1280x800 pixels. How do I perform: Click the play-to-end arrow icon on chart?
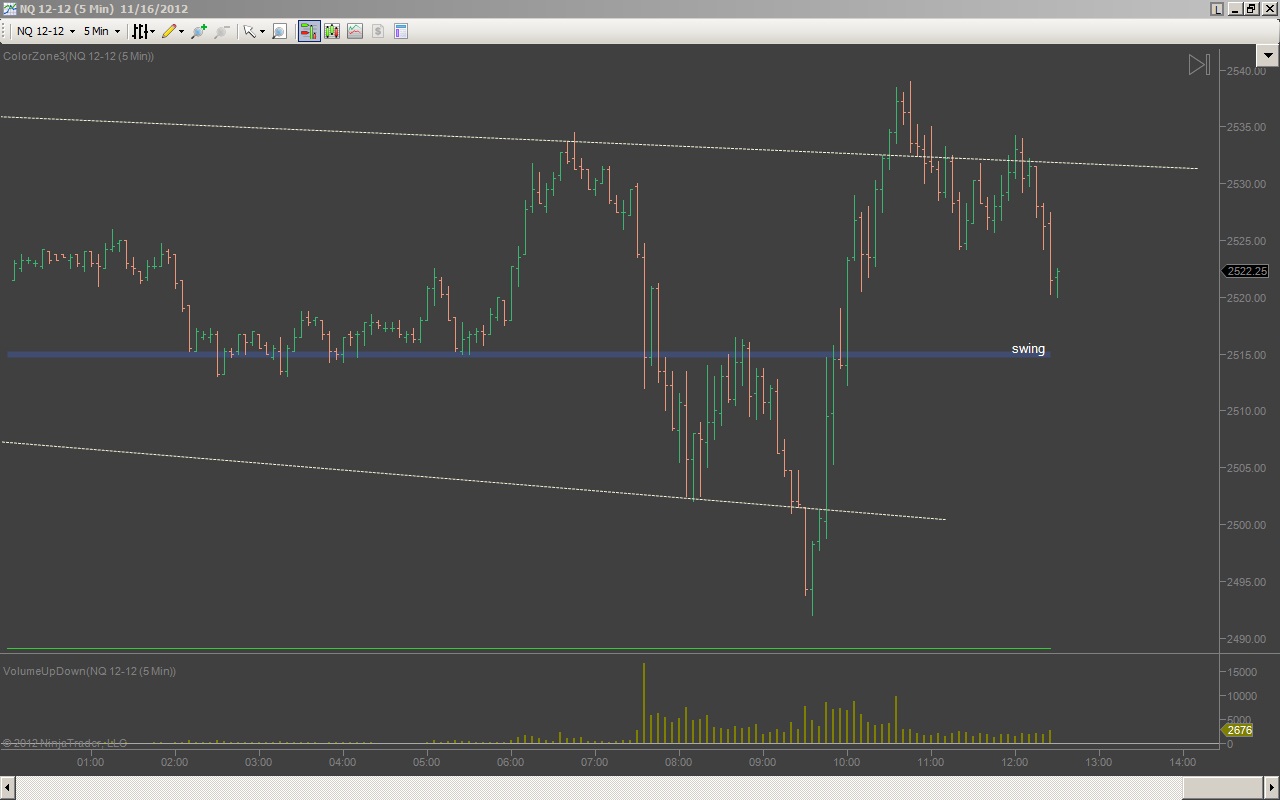[x=1199, y=65]
